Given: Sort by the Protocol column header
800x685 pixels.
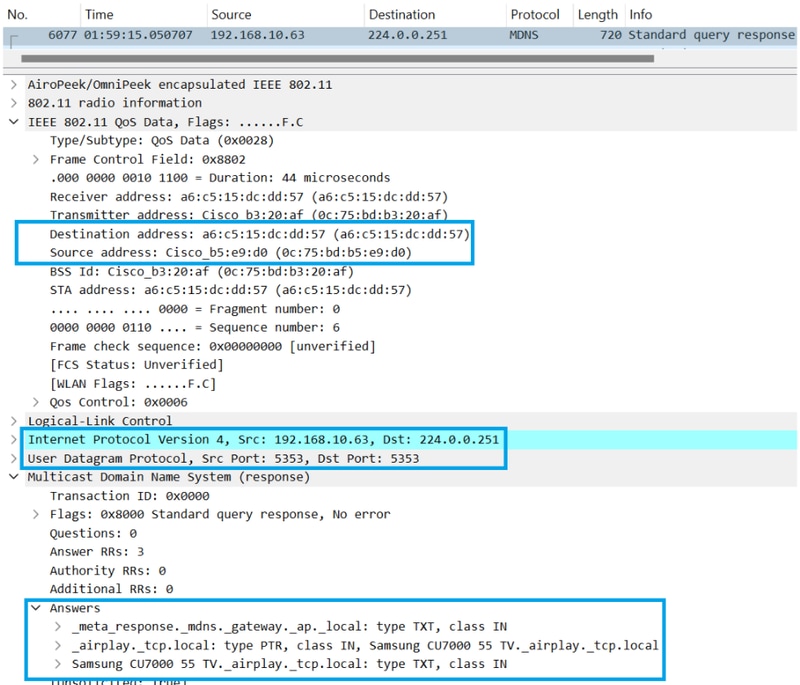Looking at the screenshot, I should point(535,14).
